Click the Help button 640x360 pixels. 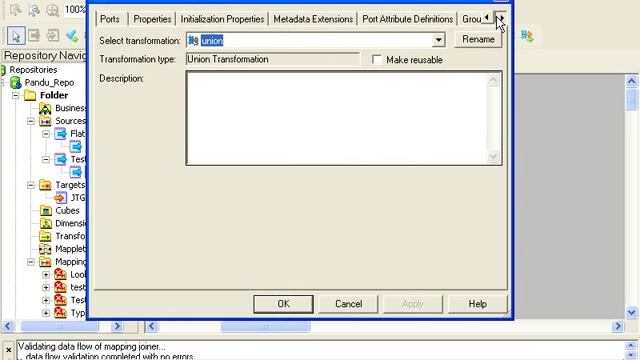coord(478,304)
